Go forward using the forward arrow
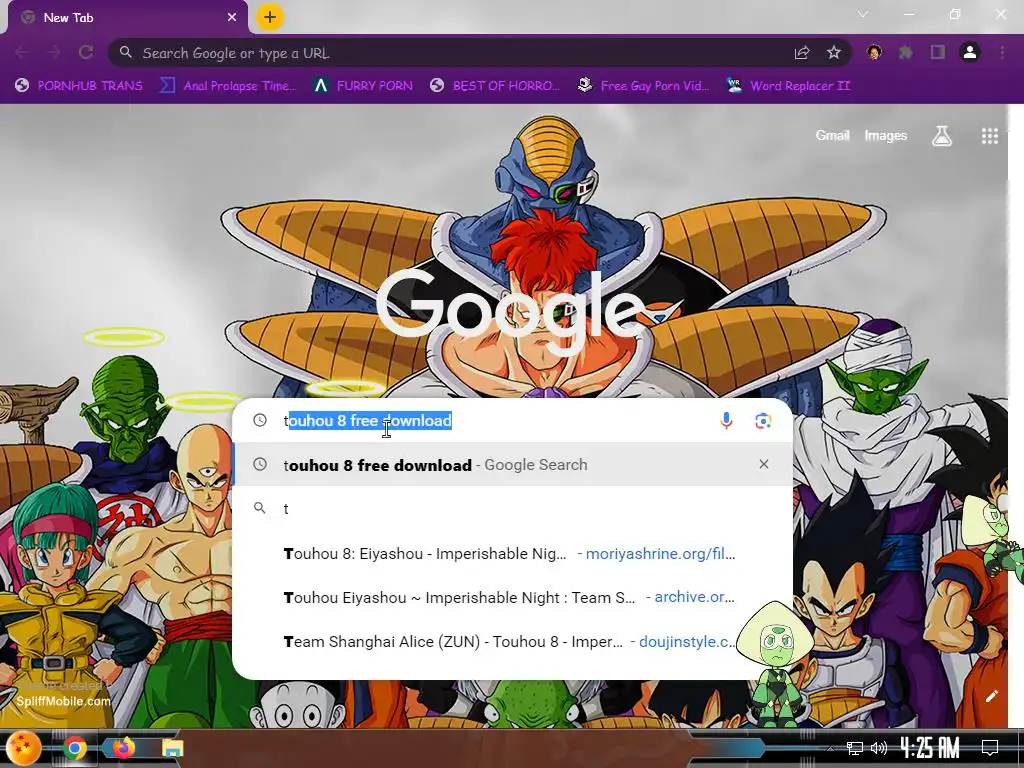The width and height of the screenshot is (1024, 768). pyautogui.click(x=54, y=52)
